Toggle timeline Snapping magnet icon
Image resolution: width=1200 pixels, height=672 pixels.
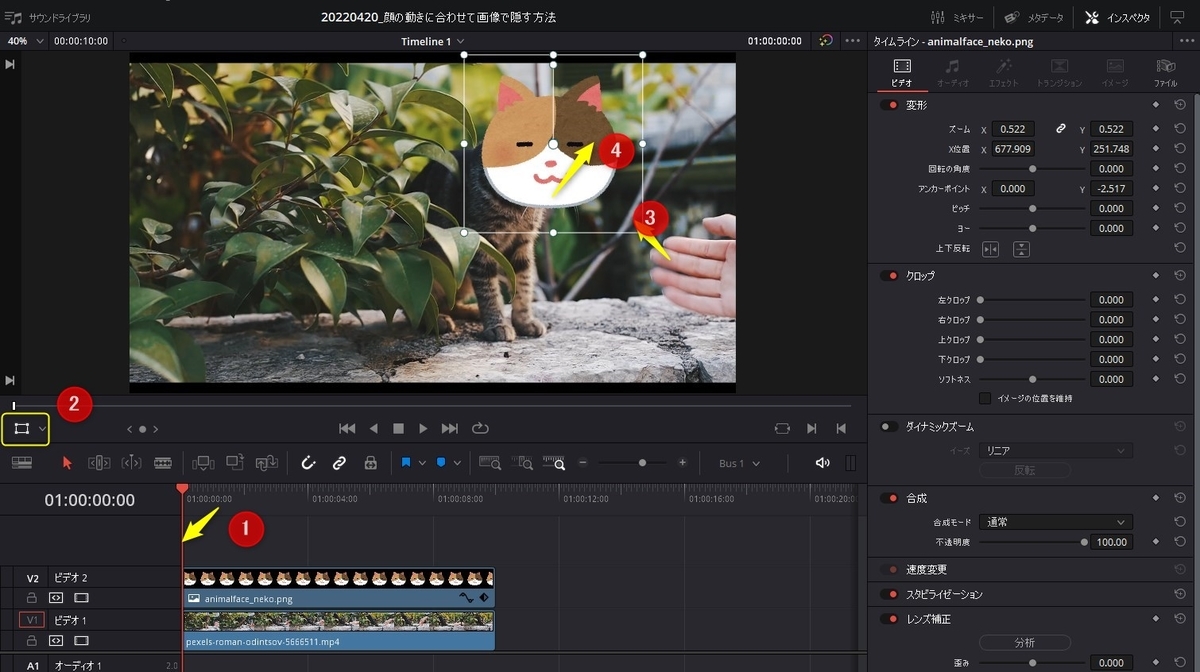point(309,463)
